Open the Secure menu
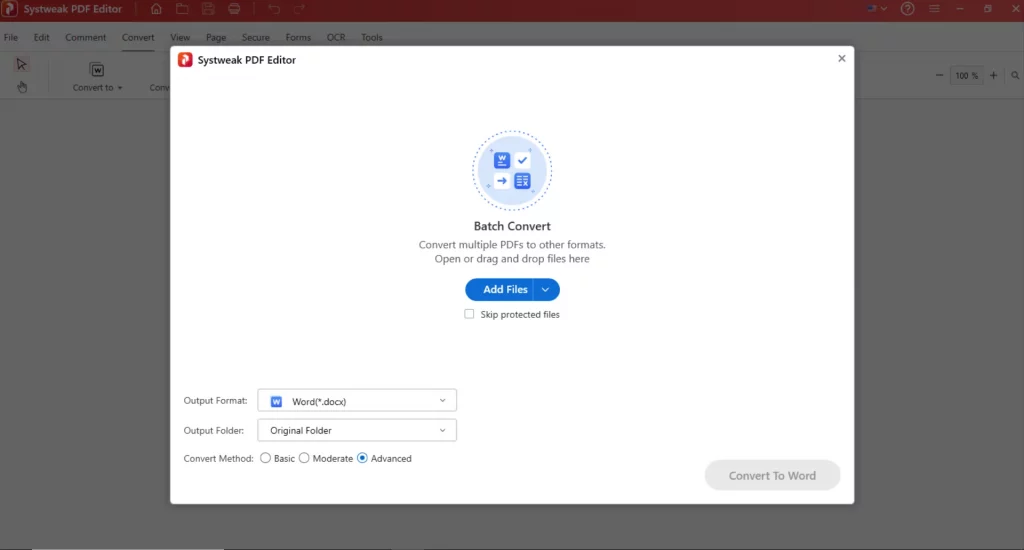 click(255, 37)
